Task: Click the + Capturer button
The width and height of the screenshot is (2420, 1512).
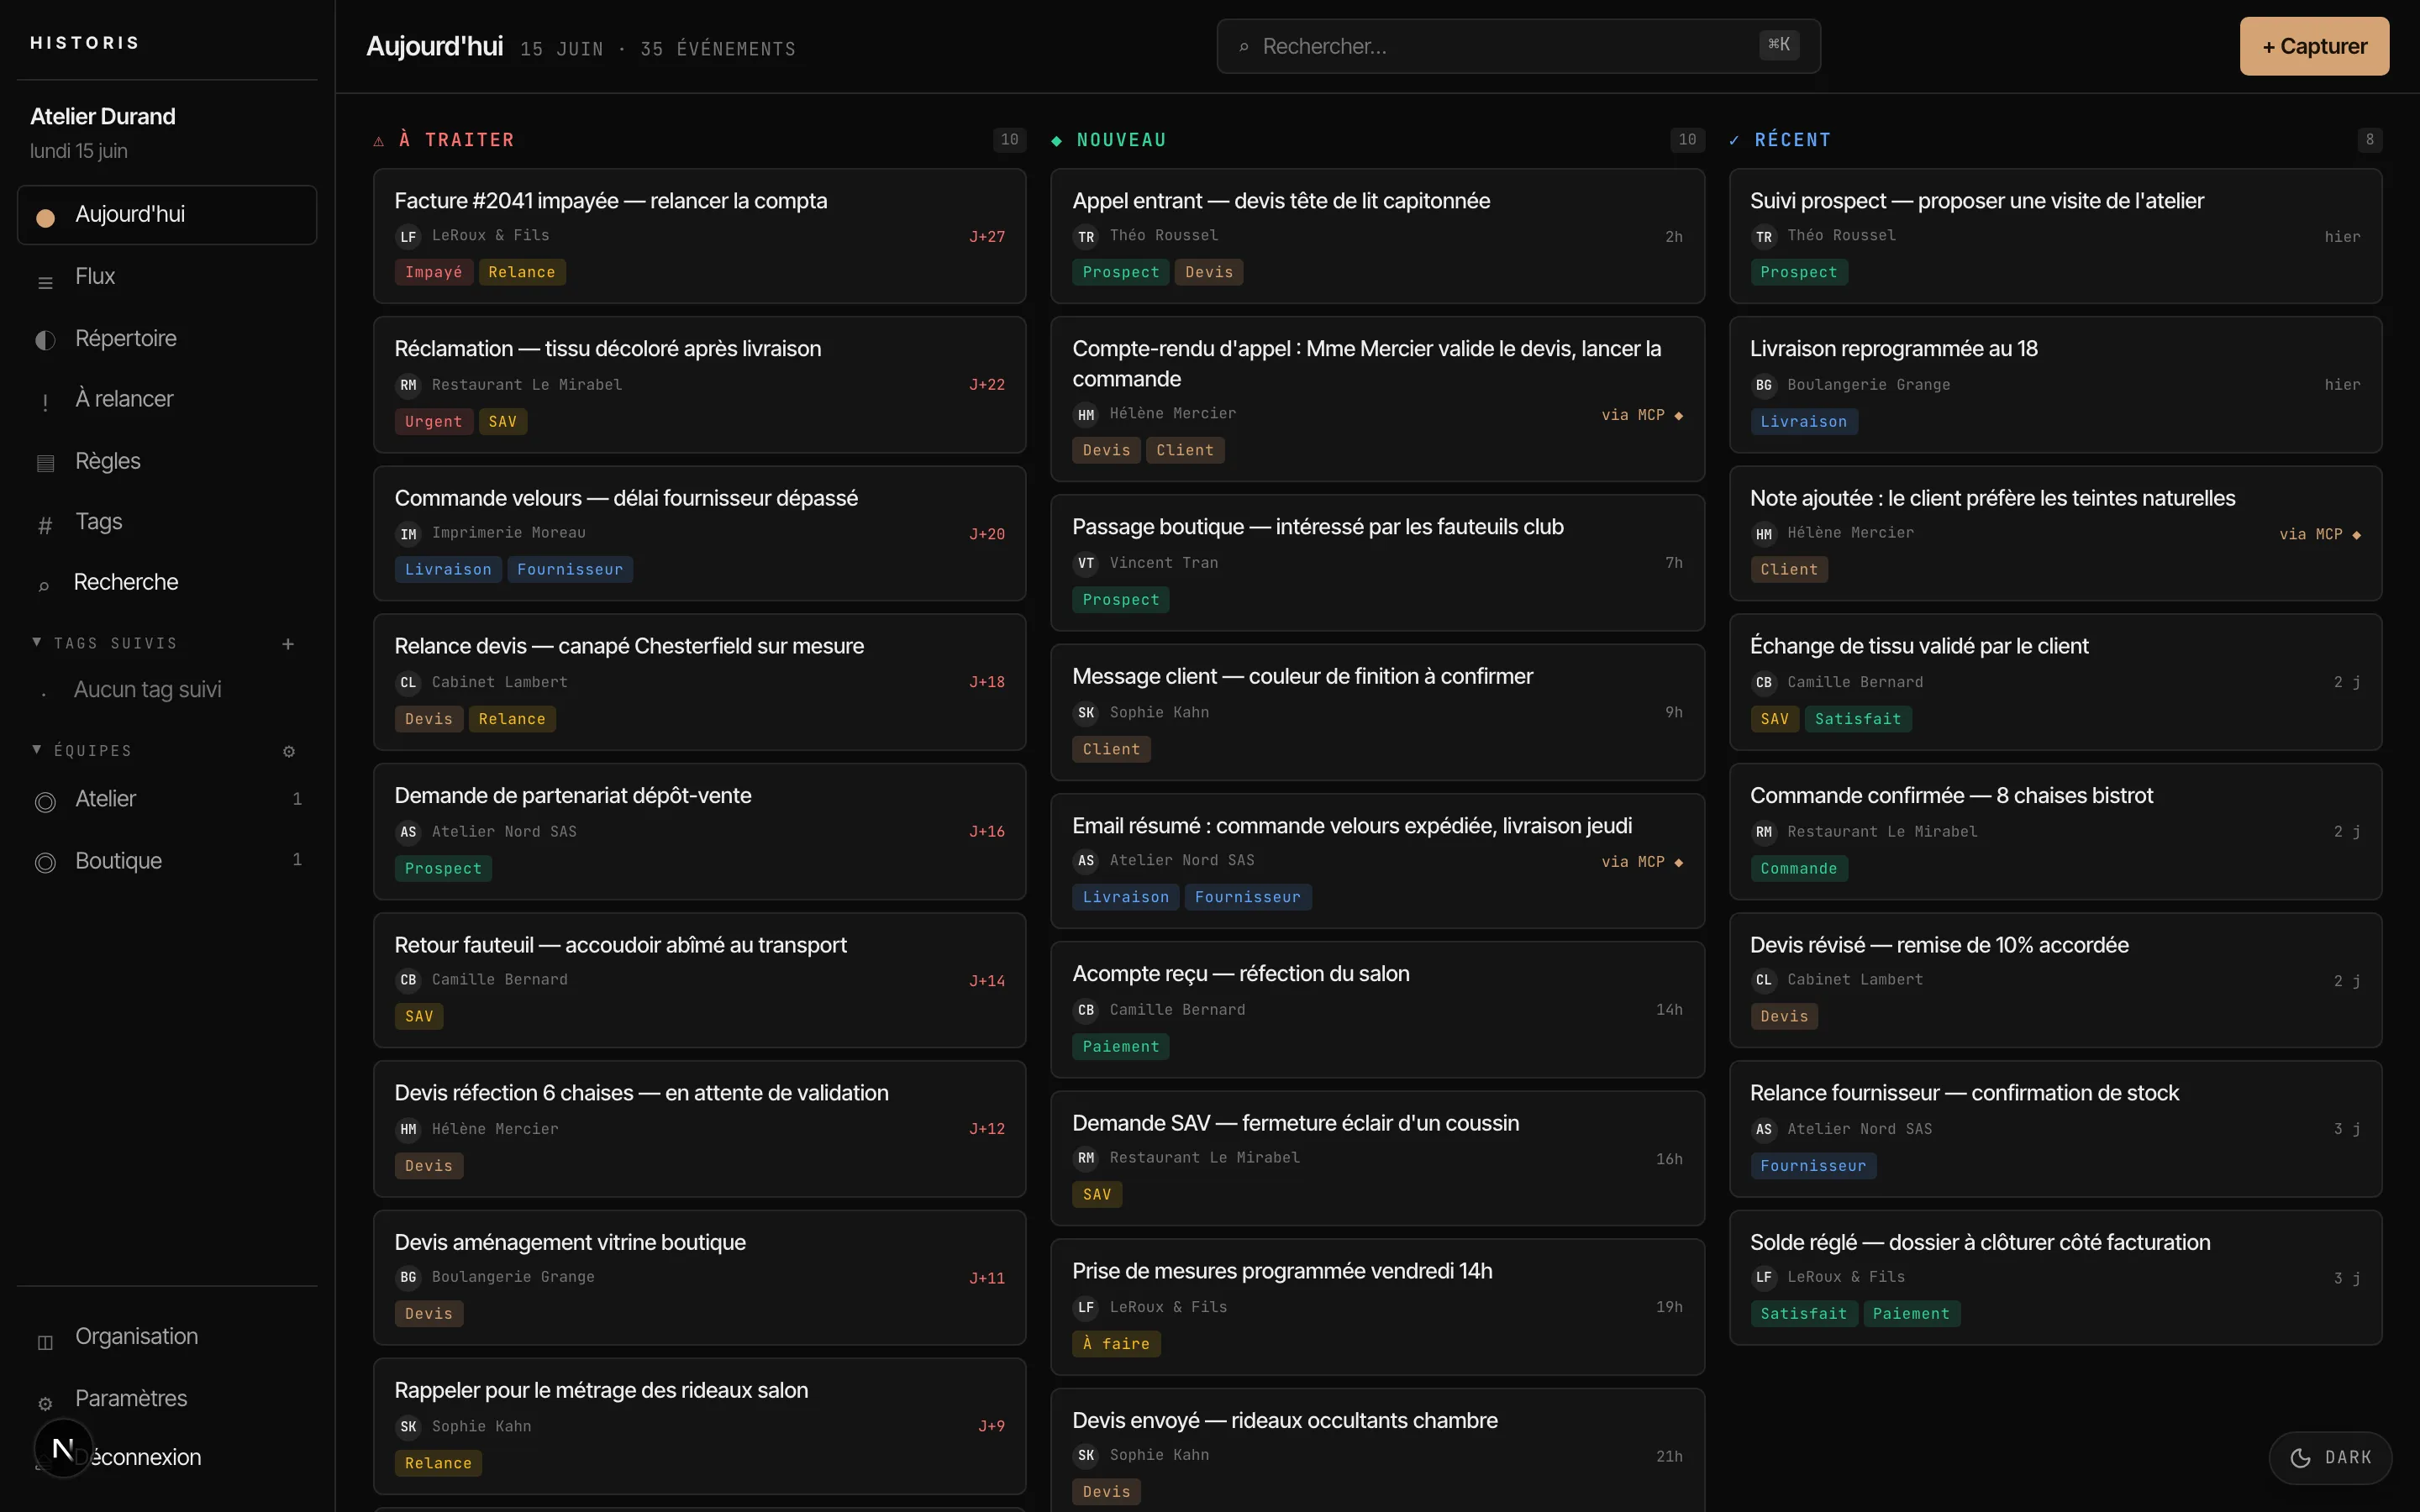Action: coord(2314,46)
